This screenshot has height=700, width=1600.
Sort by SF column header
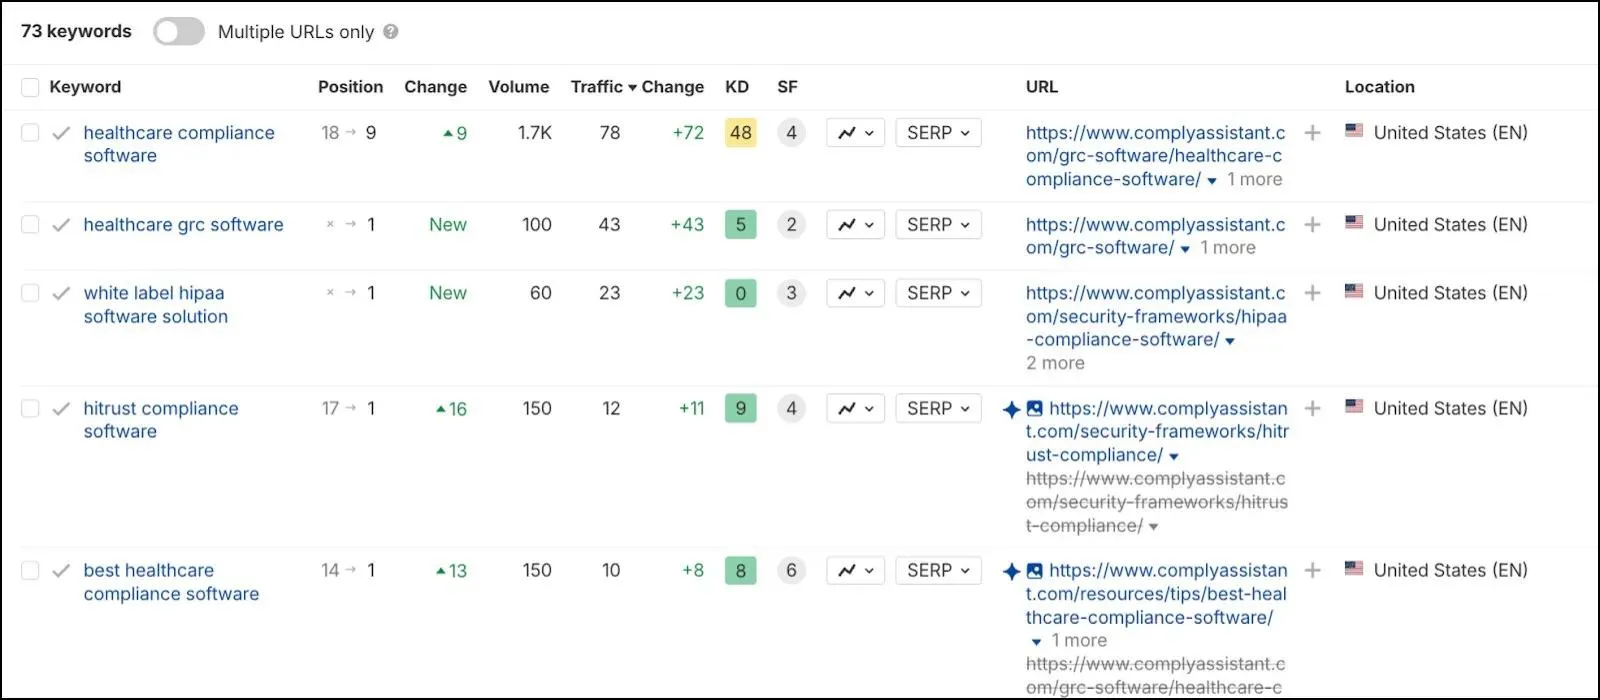(787, 87)
